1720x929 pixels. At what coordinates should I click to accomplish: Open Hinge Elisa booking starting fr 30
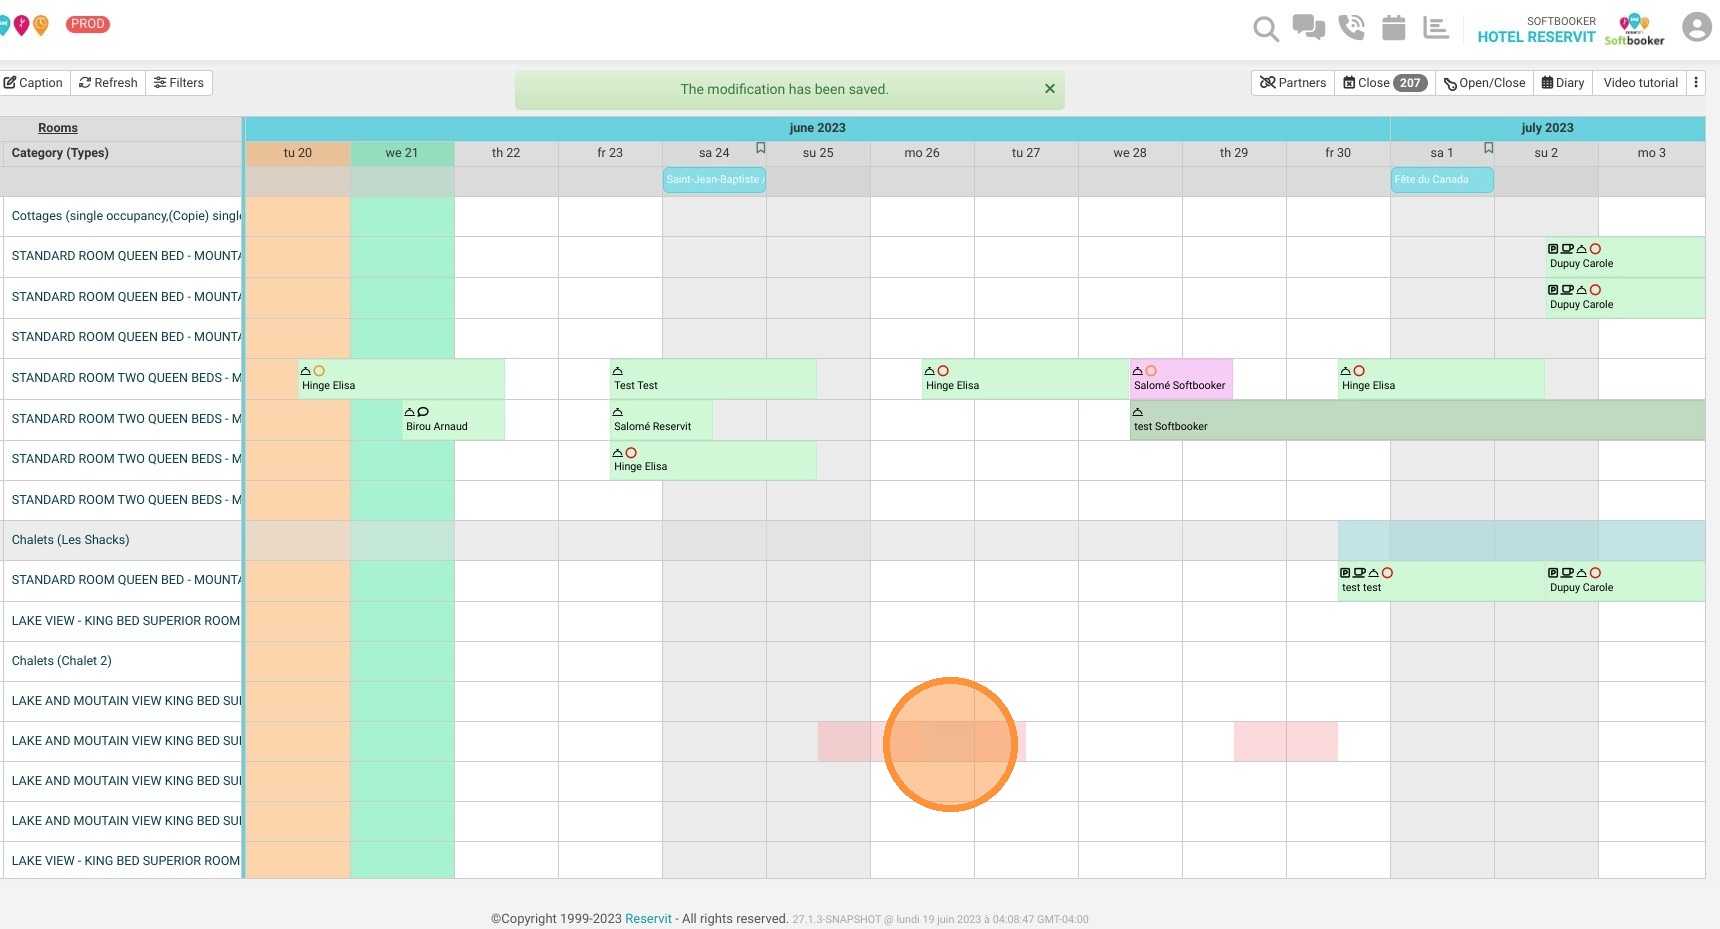point(1441,379)
